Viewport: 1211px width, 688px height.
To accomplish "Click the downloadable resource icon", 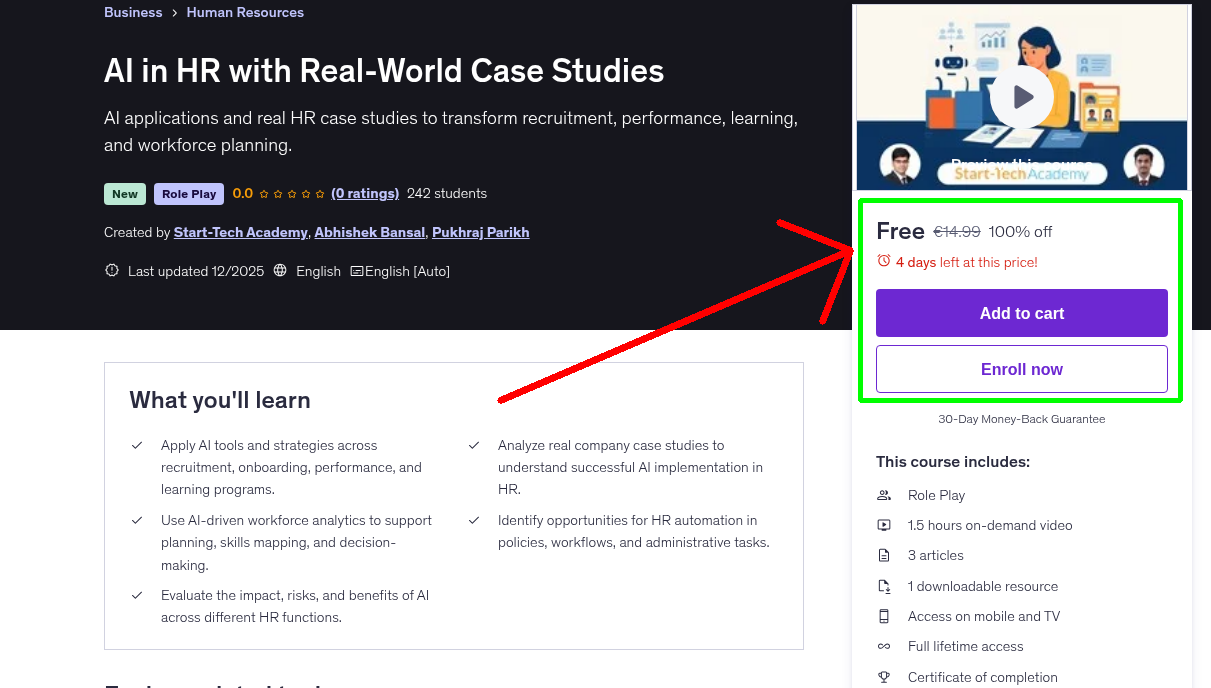I will (x=884, y=586).
